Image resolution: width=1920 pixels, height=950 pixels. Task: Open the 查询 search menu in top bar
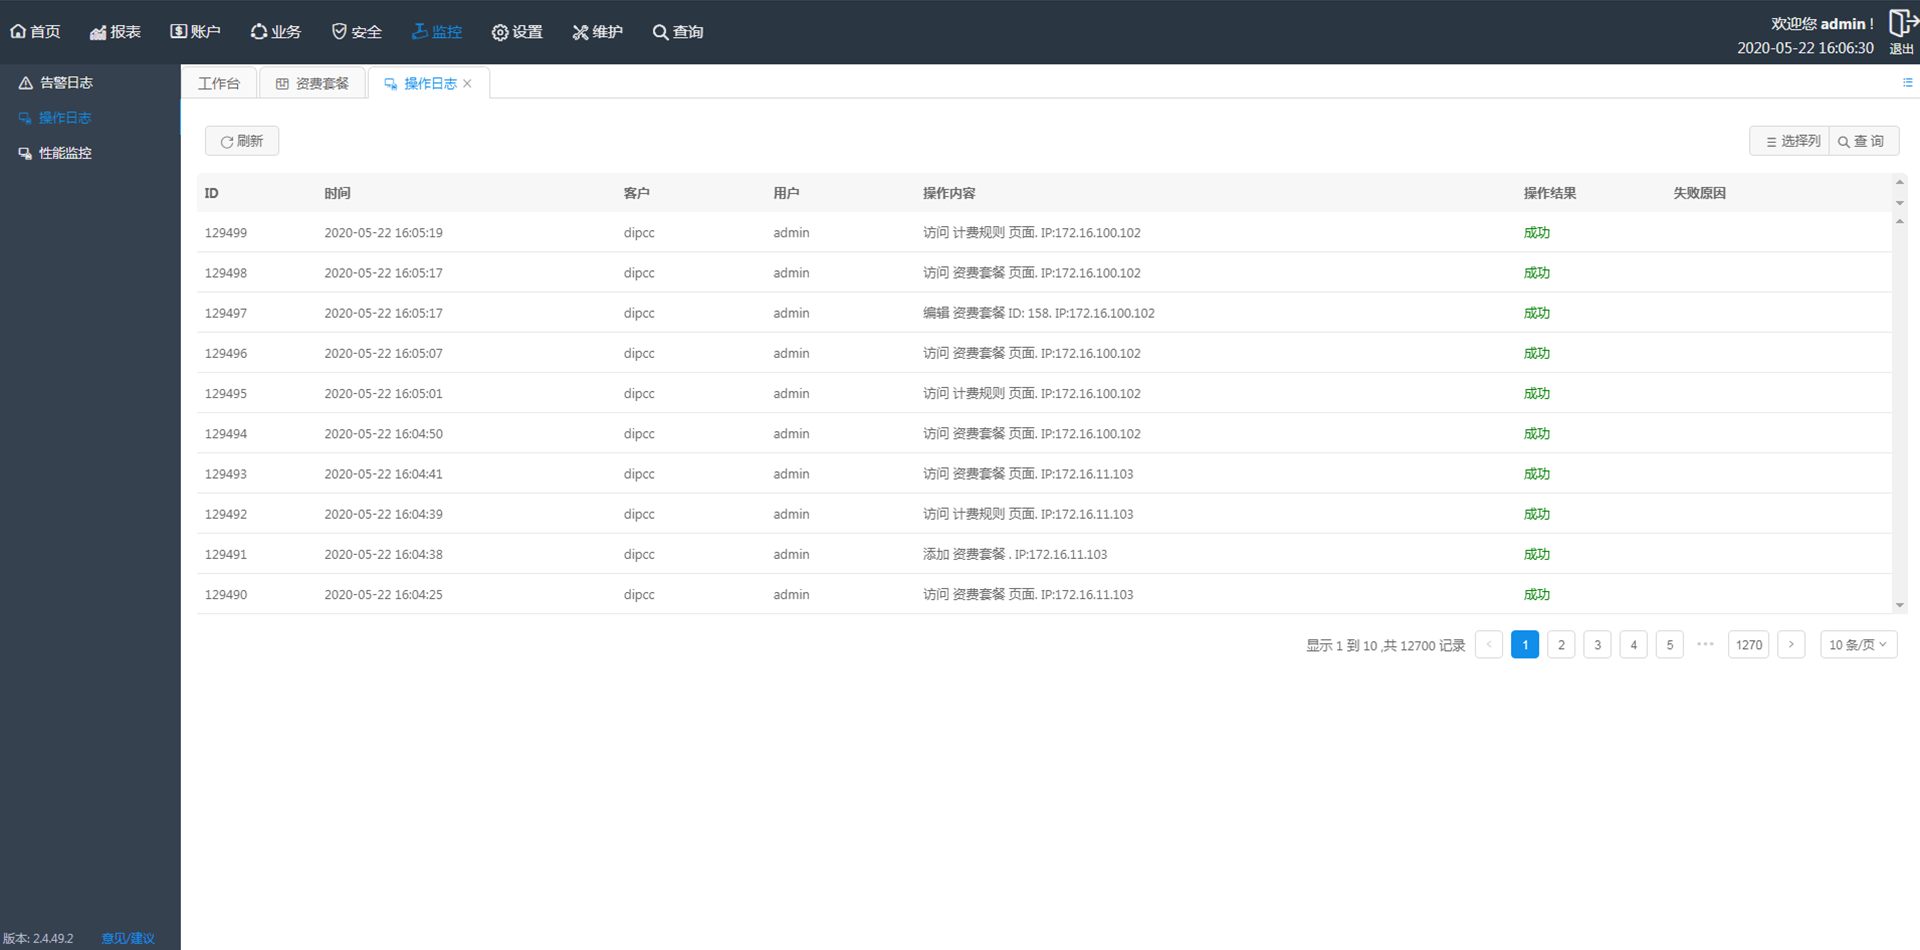(x=678, y=32)
